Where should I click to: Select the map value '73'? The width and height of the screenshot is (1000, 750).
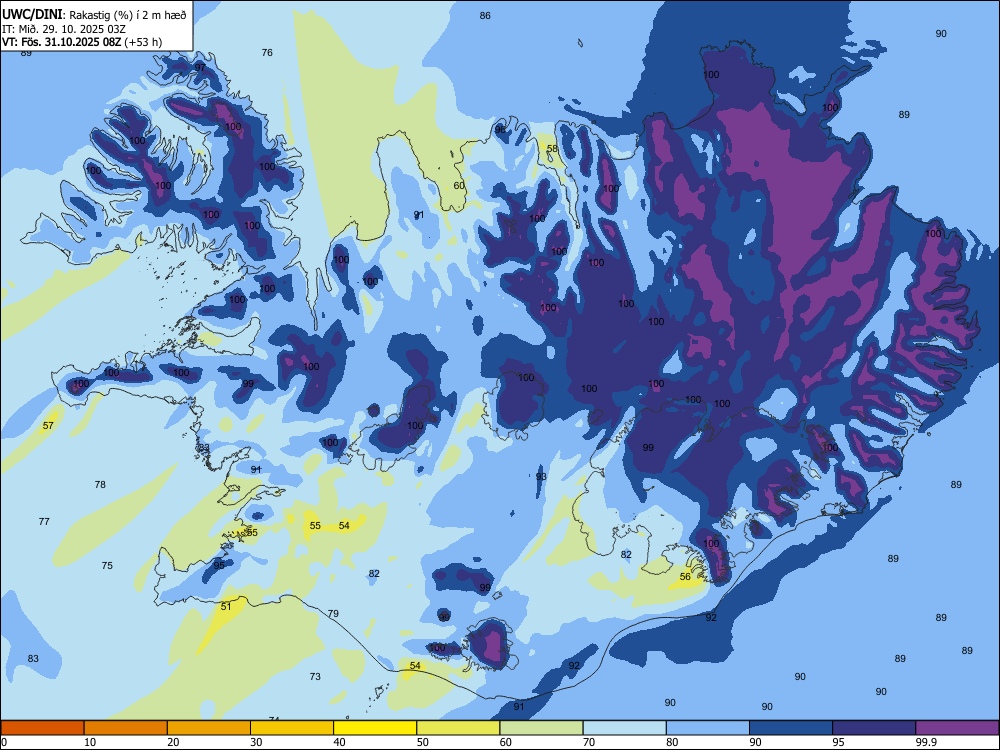pyautogui.click(x=315, y=677)
